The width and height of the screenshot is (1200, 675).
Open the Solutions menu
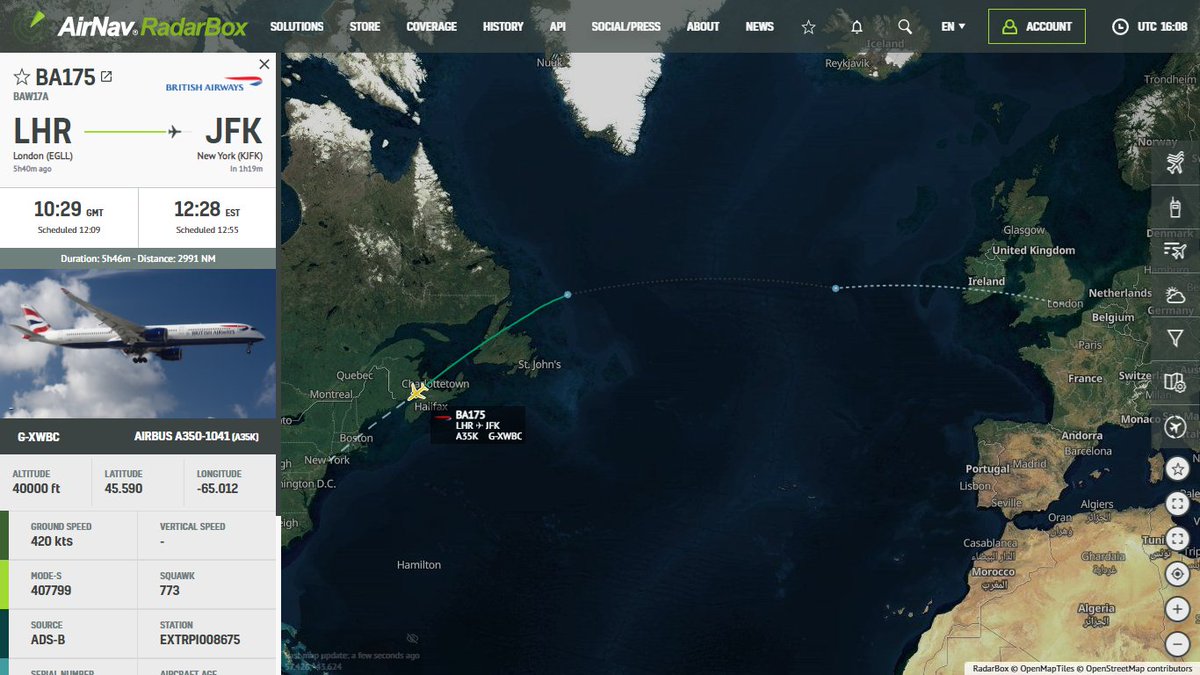pyautogui.click(x=297, y=27)
